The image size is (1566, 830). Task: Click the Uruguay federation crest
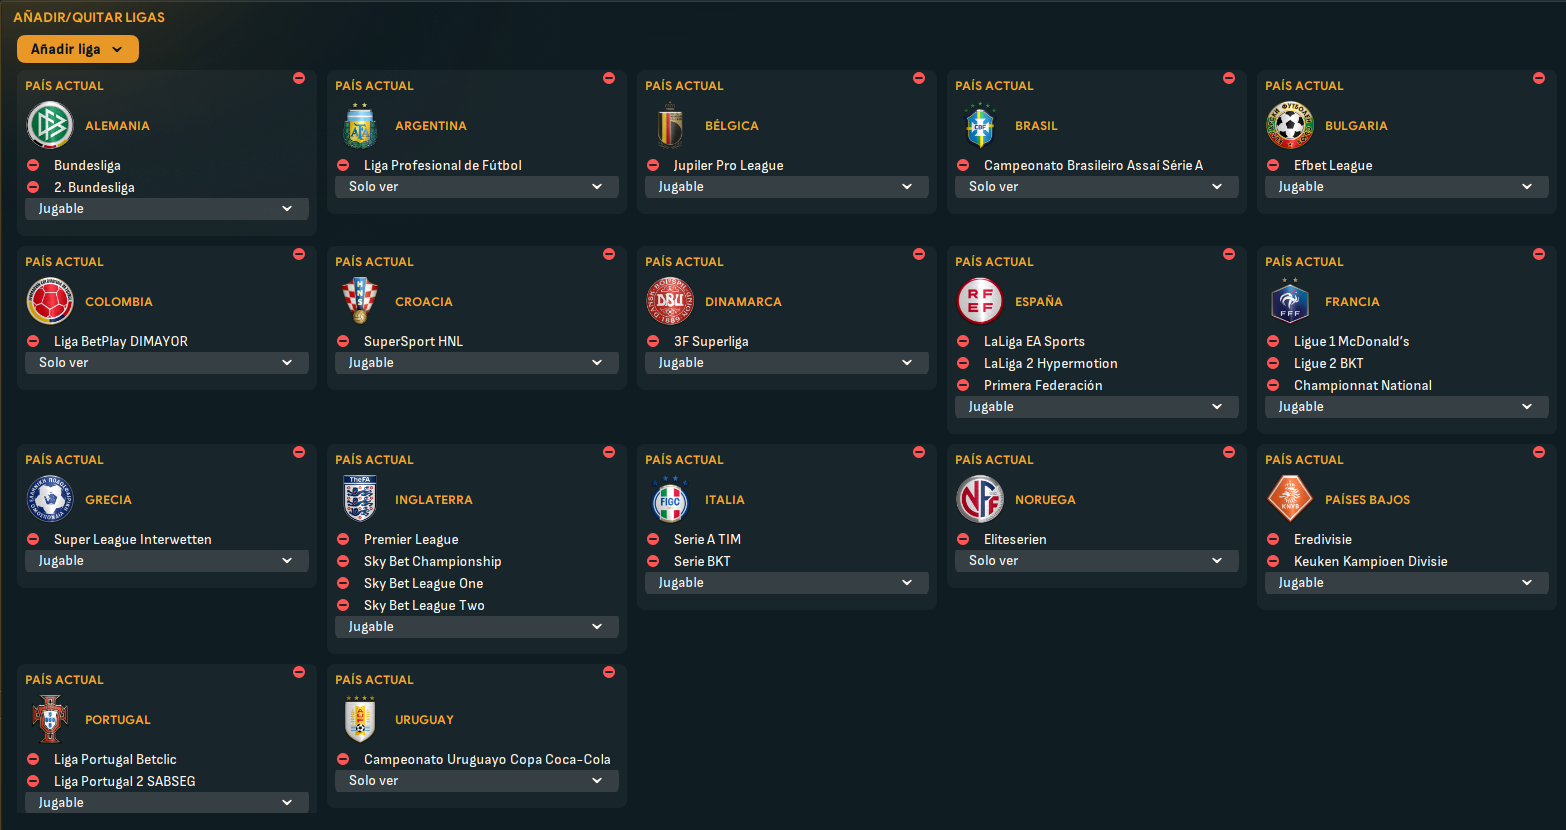point(360,720)
